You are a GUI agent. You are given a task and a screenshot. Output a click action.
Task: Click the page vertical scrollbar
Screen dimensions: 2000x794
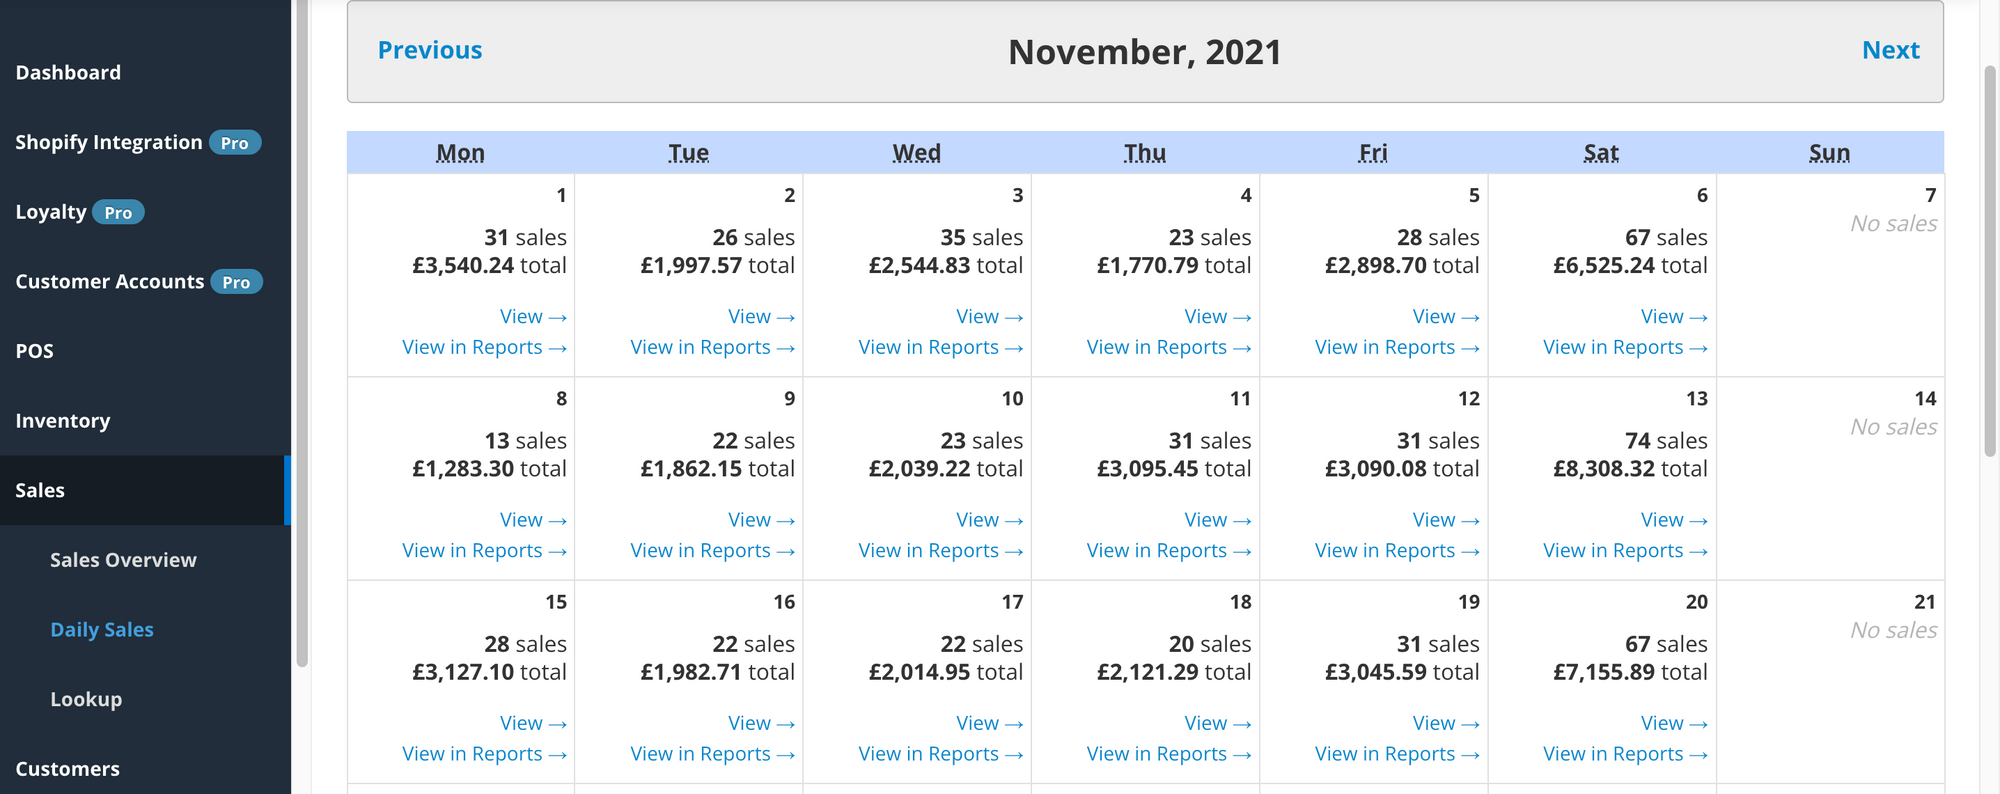pos(1990,260)
